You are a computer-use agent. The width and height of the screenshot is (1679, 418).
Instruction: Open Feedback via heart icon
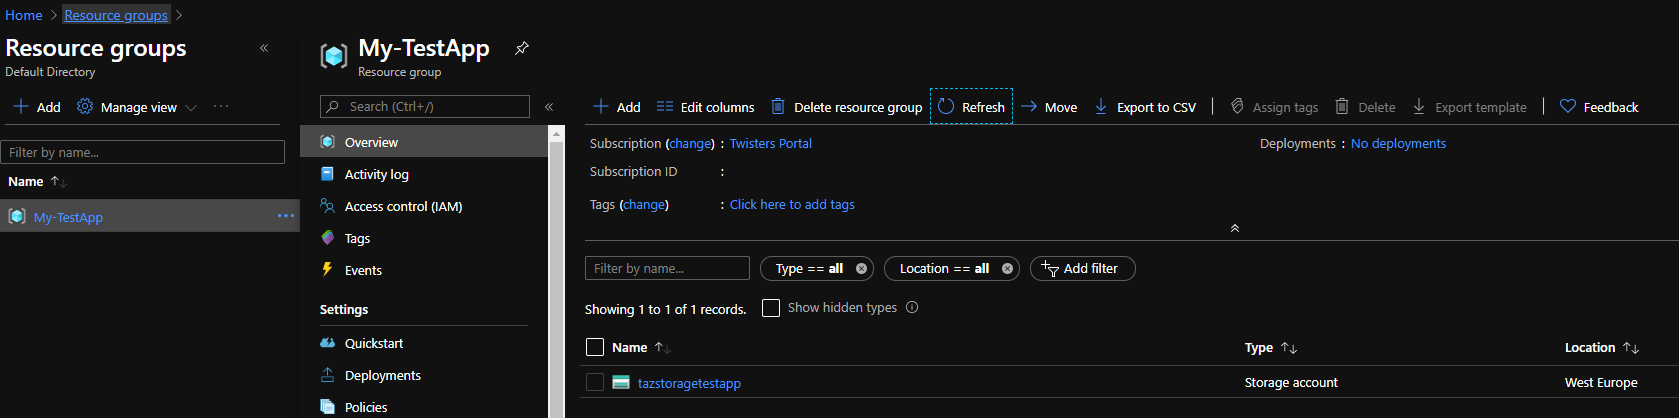[1568, 107]
